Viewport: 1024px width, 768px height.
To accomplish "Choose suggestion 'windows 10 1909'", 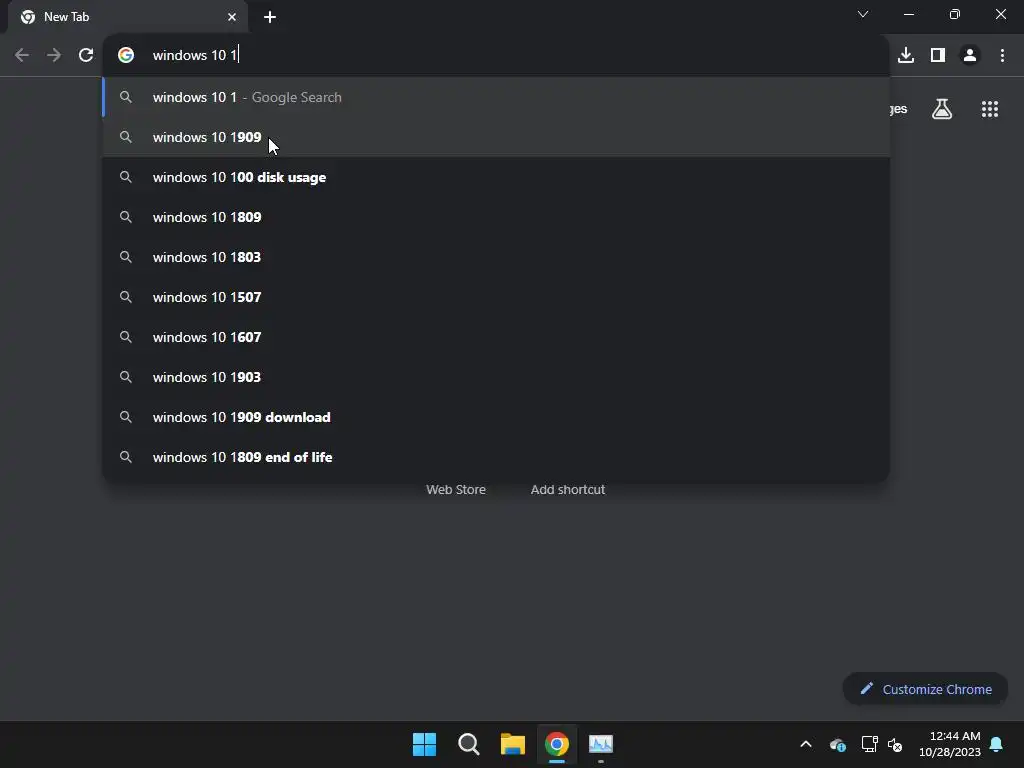I will 496,137.
